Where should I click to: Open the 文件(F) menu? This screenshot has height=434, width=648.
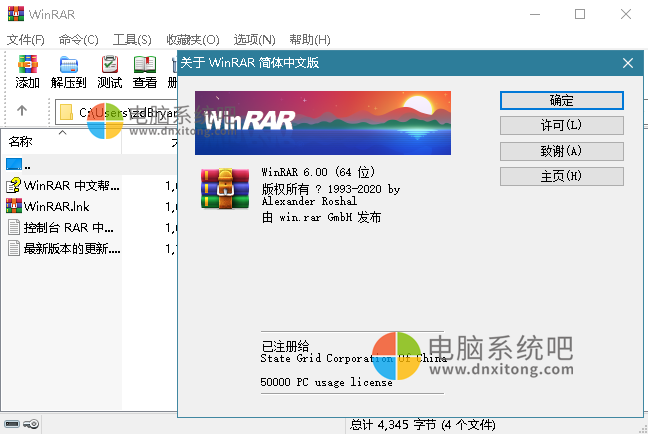tap(26, 40)
